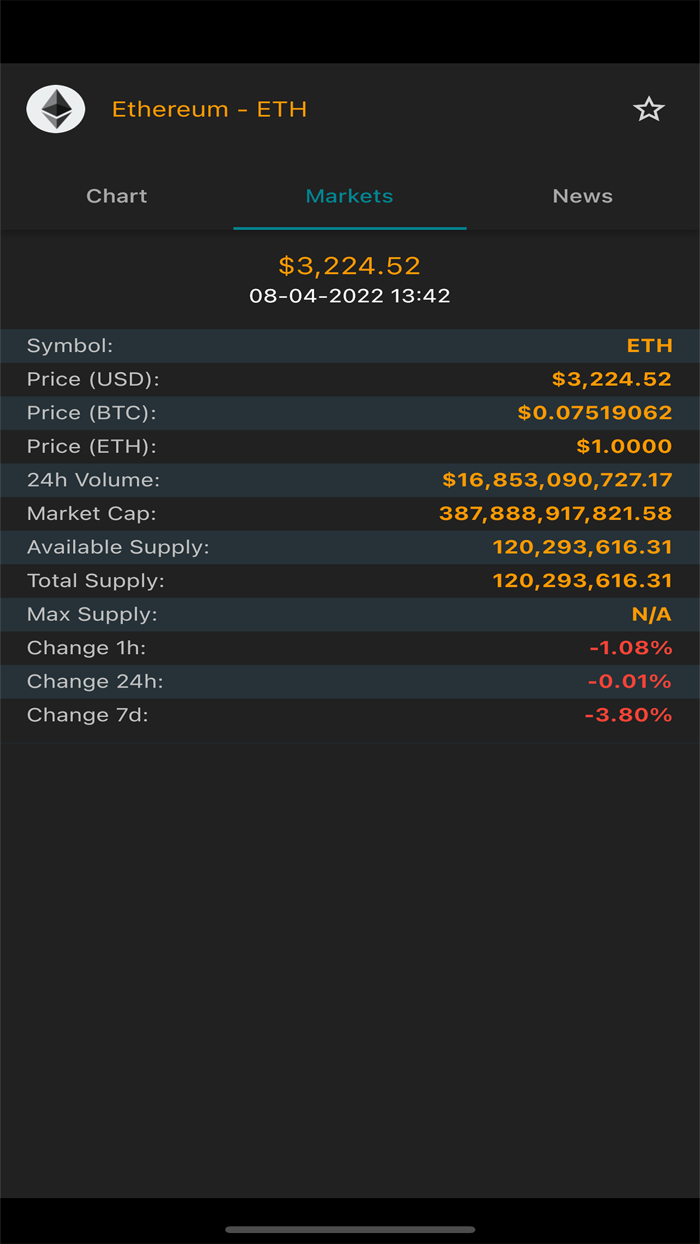
Task: Click the timestamp 08-04-2022 13:42
Action: click(x=349, y=295)
